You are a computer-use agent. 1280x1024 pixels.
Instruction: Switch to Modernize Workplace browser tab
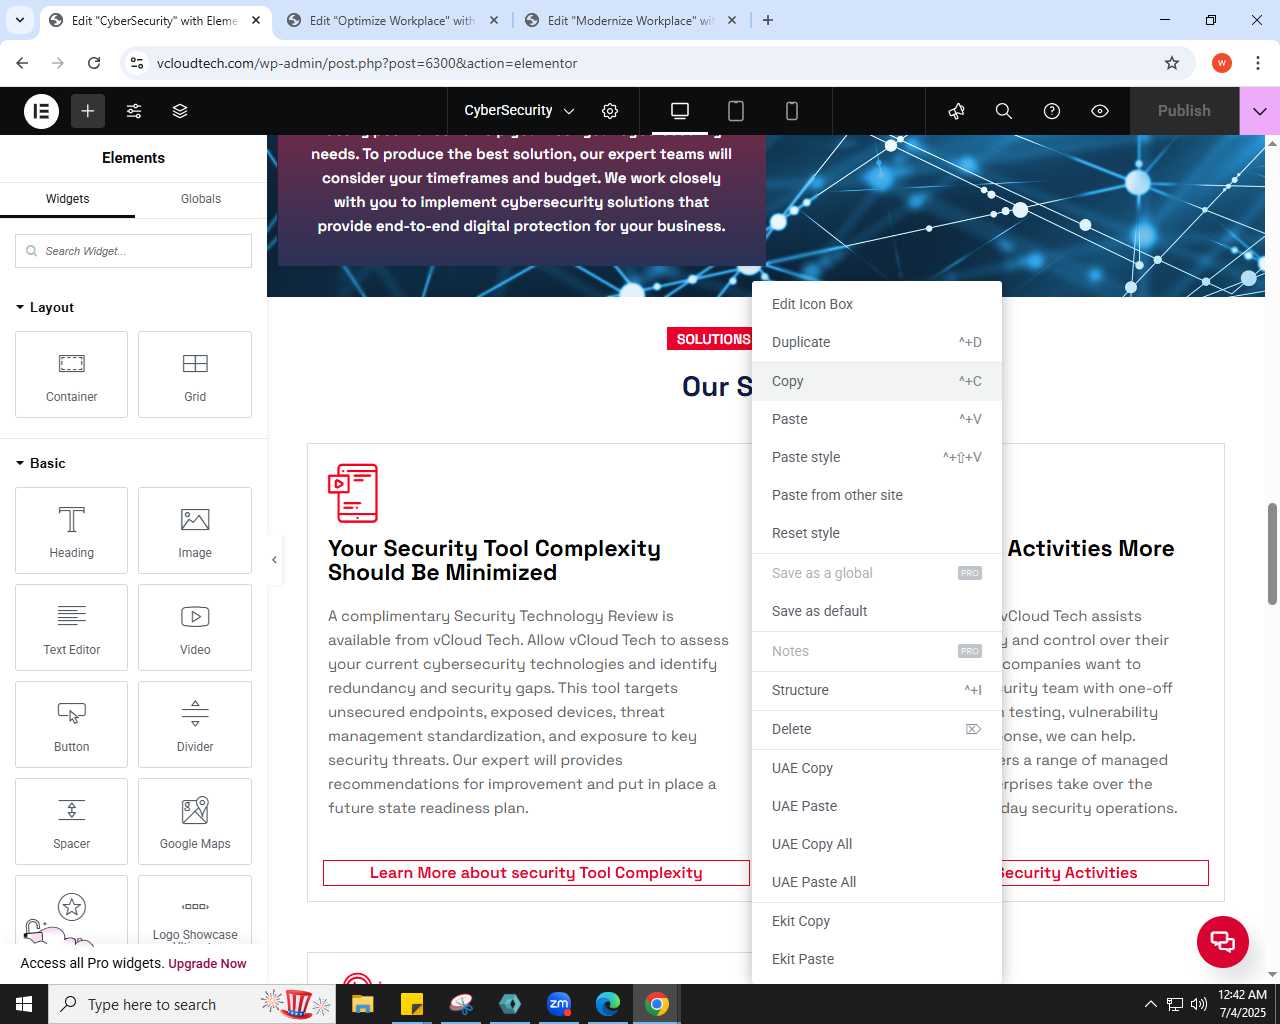point(630,20)
